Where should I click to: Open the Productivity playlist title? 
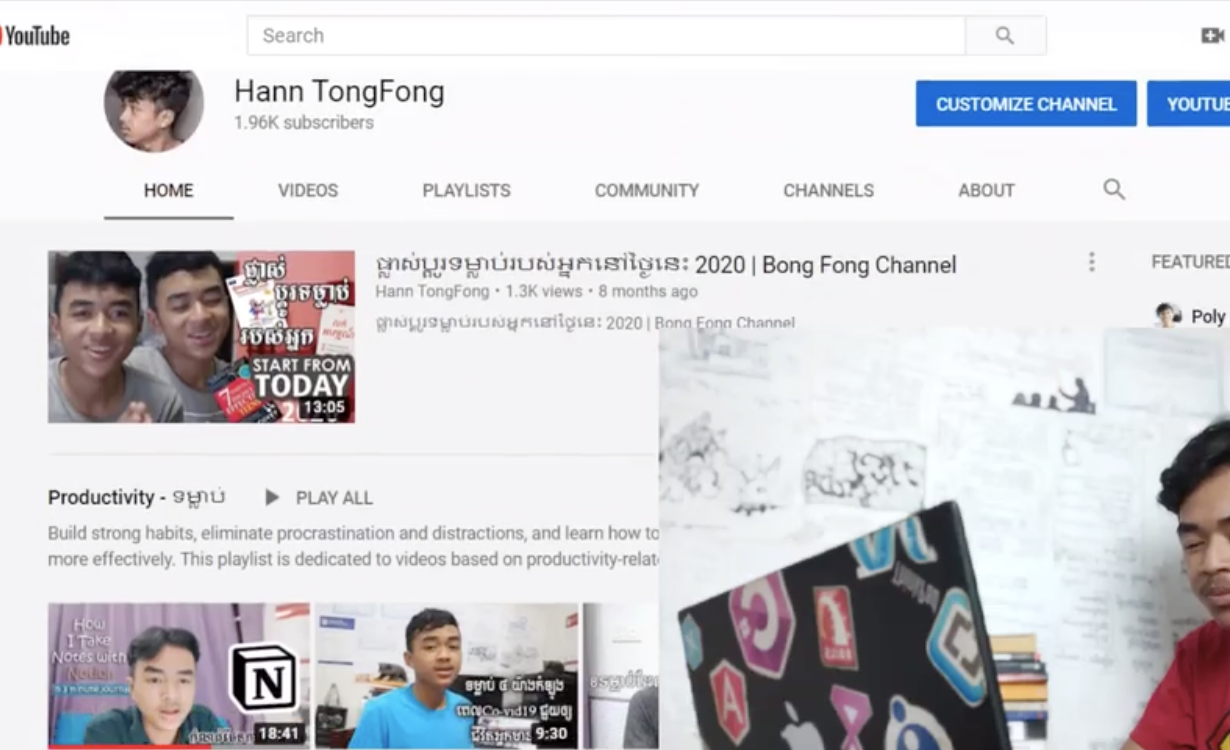click(x=136, y=497)
